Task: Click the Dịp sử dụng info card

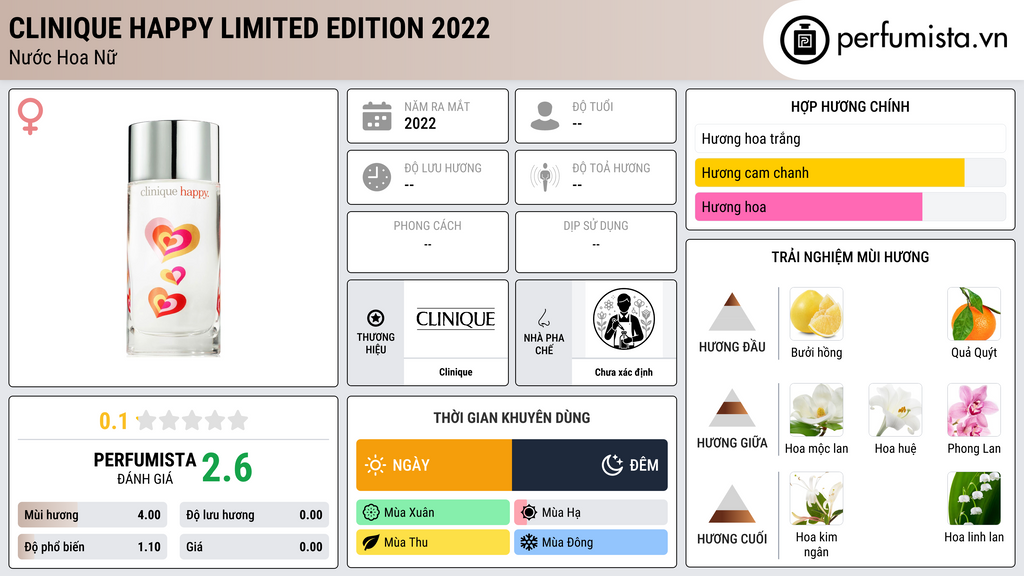Action: [x=596, y=242]
